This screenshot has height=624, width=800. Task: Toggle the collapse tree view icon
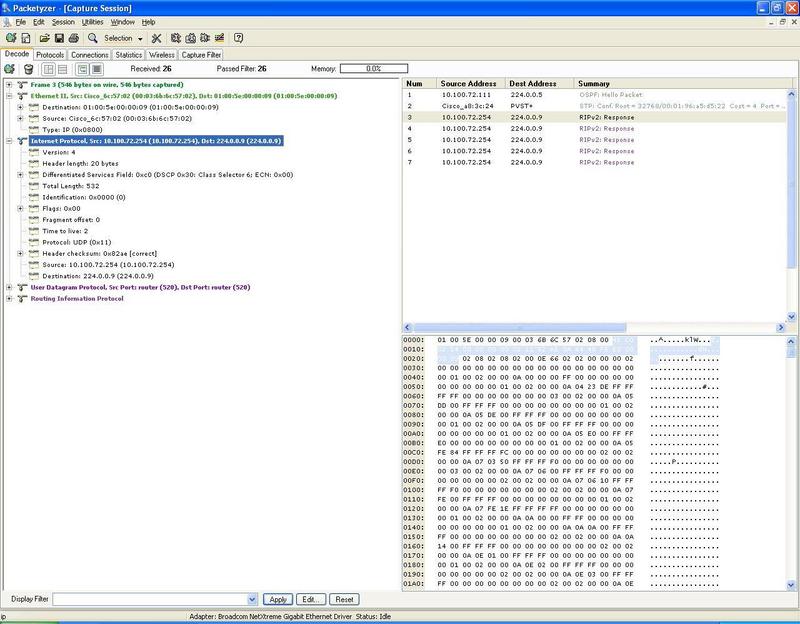(82, 69)
